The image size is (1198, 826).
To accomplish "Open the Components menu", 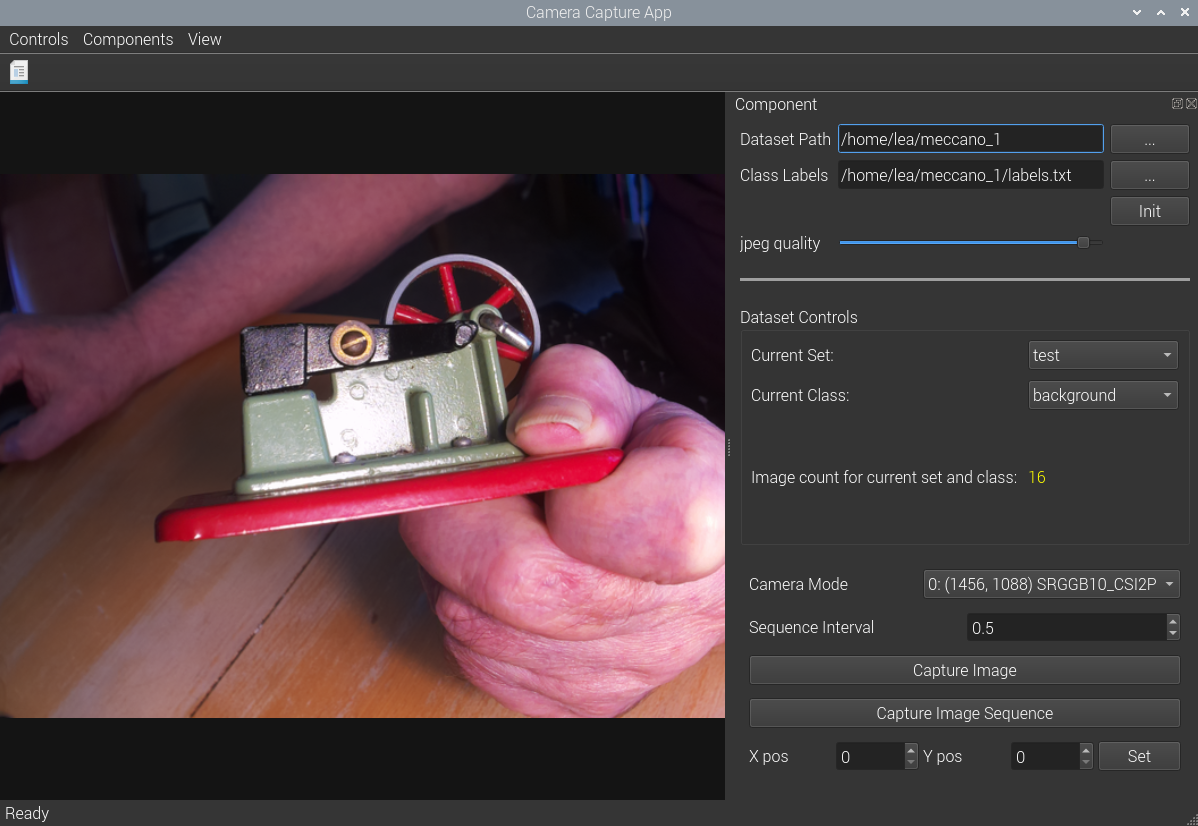I will point(128,39).
